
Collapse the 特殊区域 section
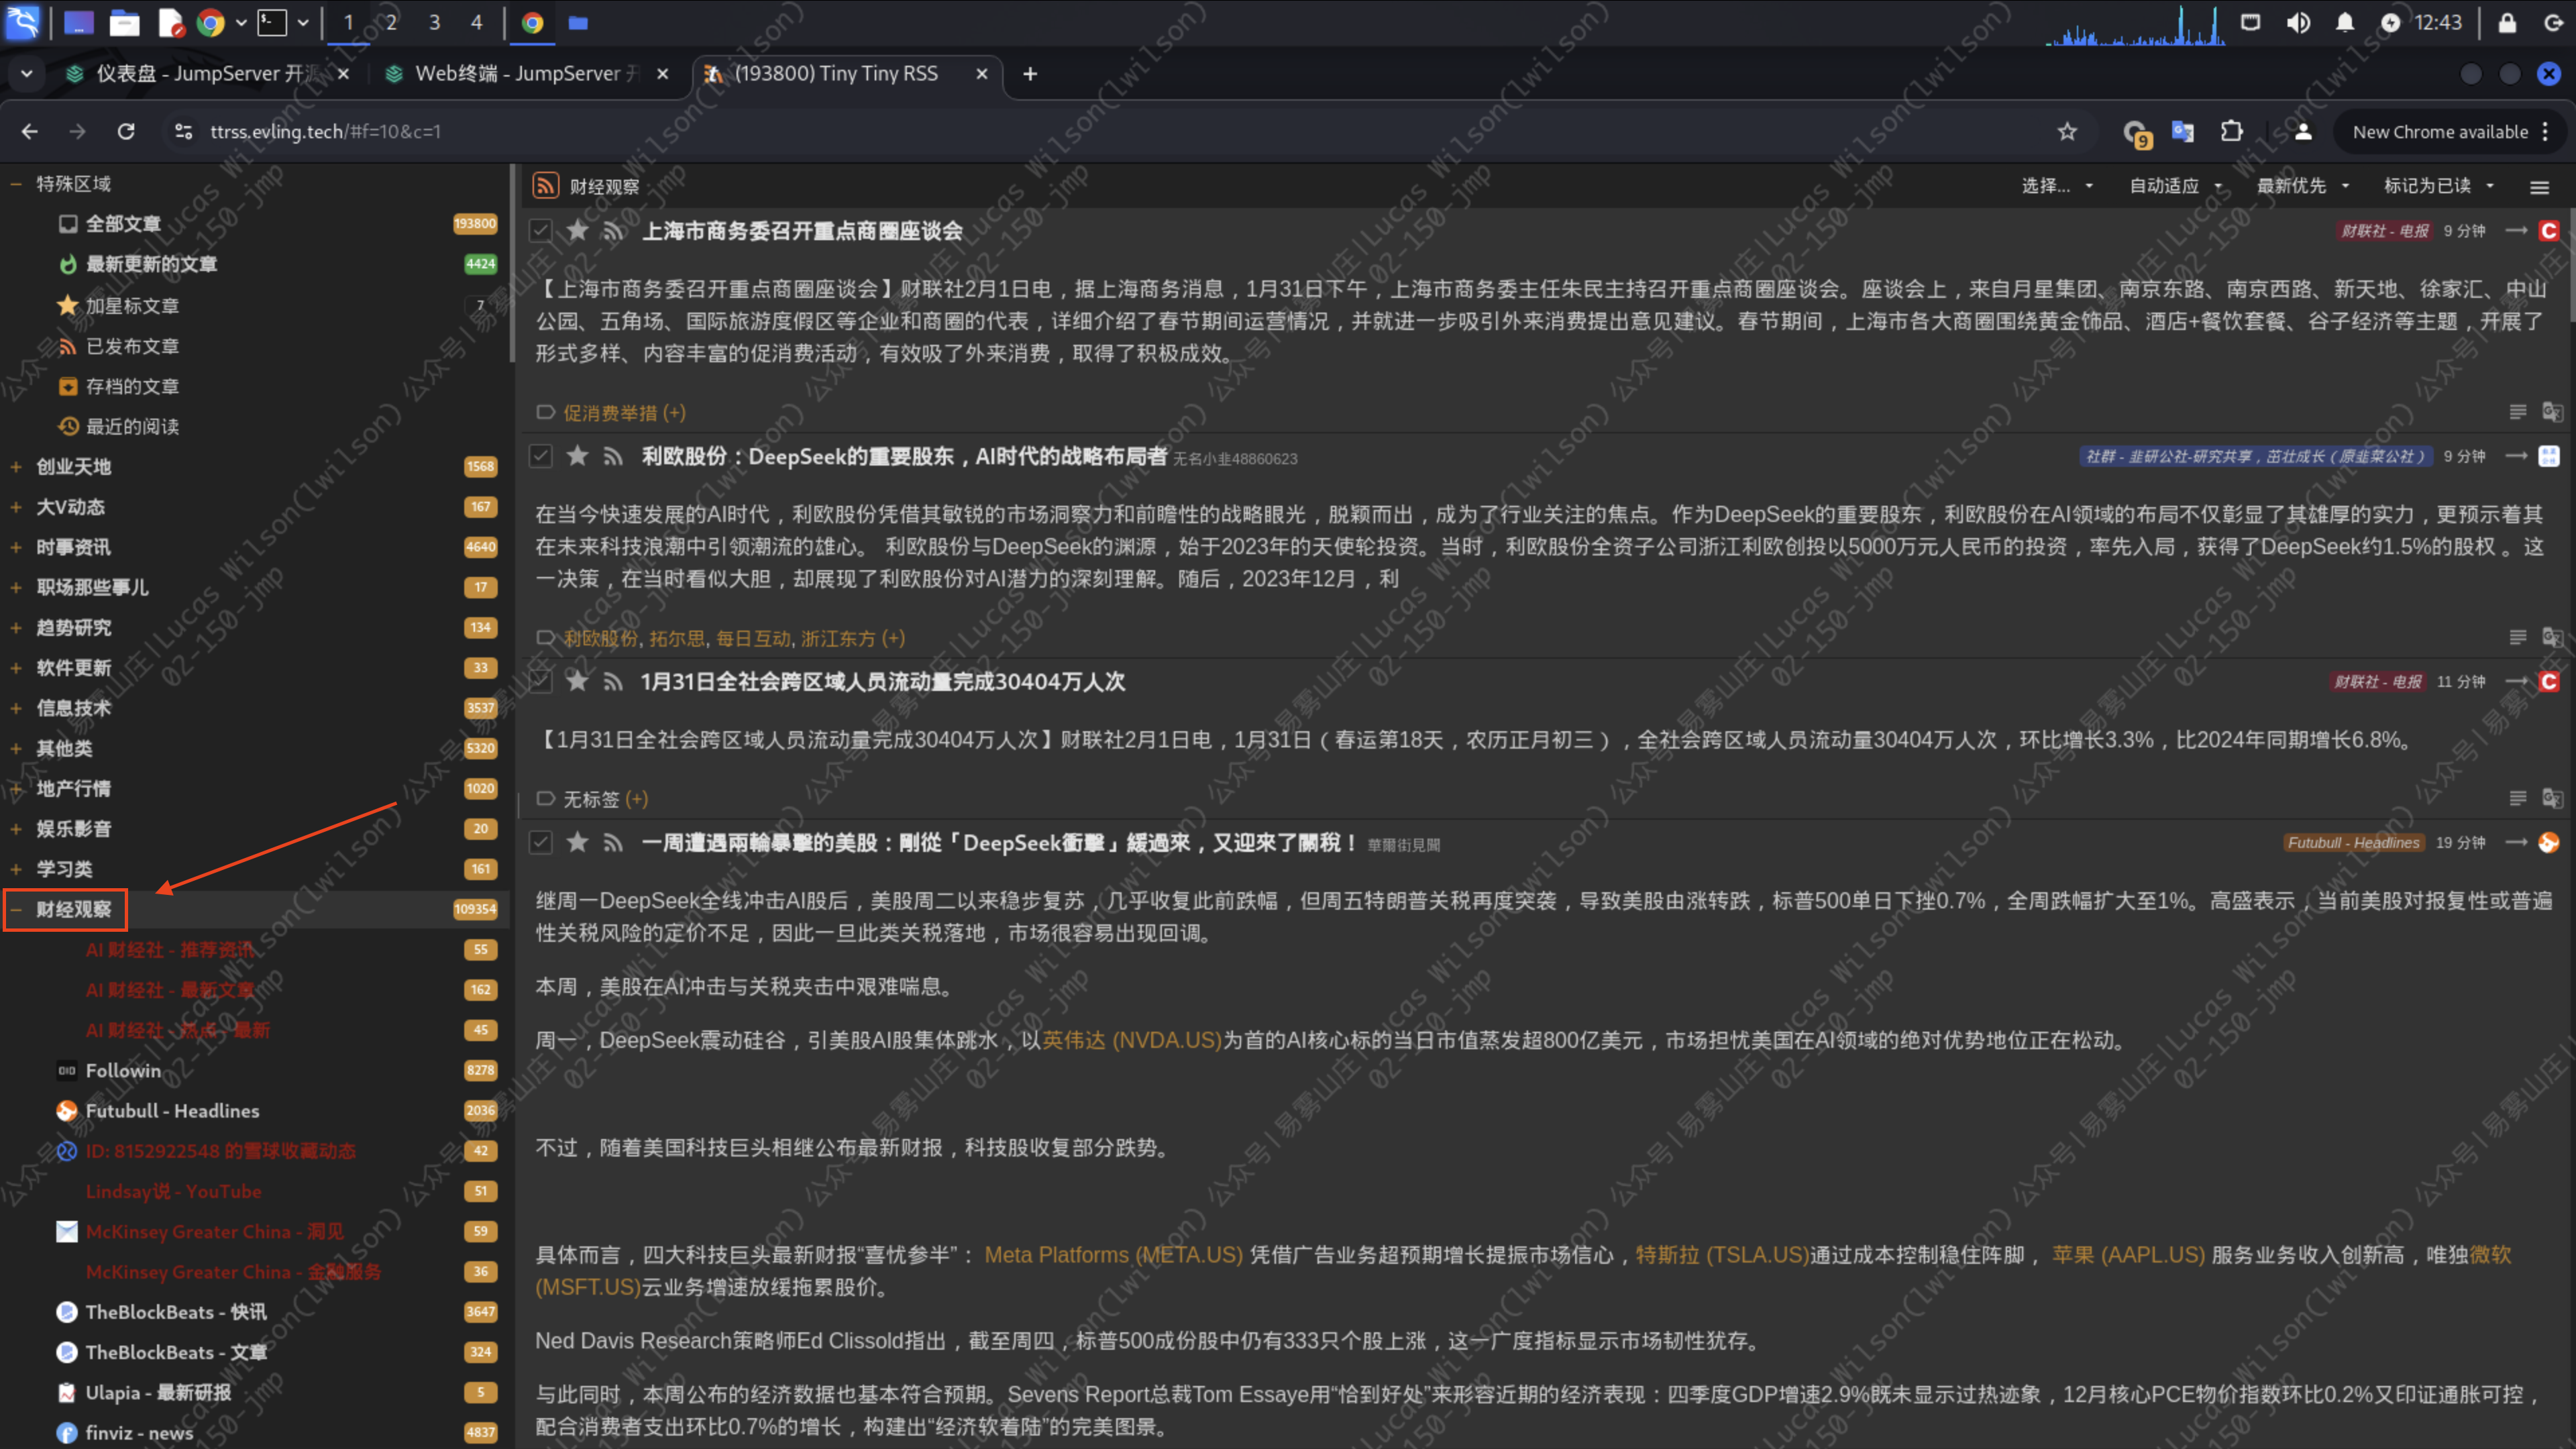point(16,184)
